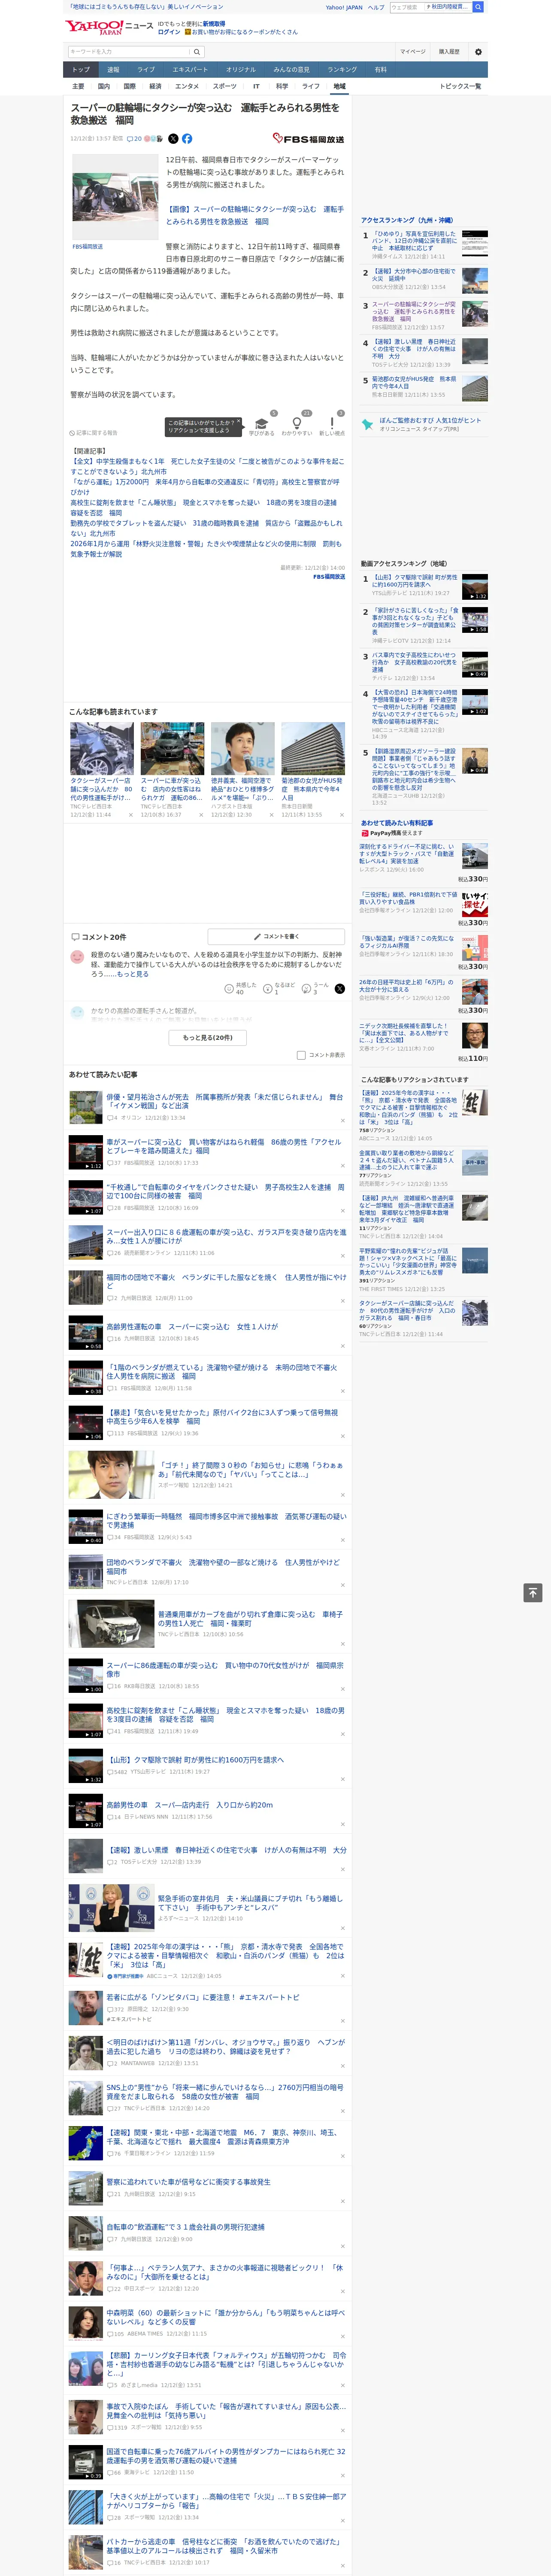
Task: Click 共感した smiley reaction on comment
Action: point(240,989)
